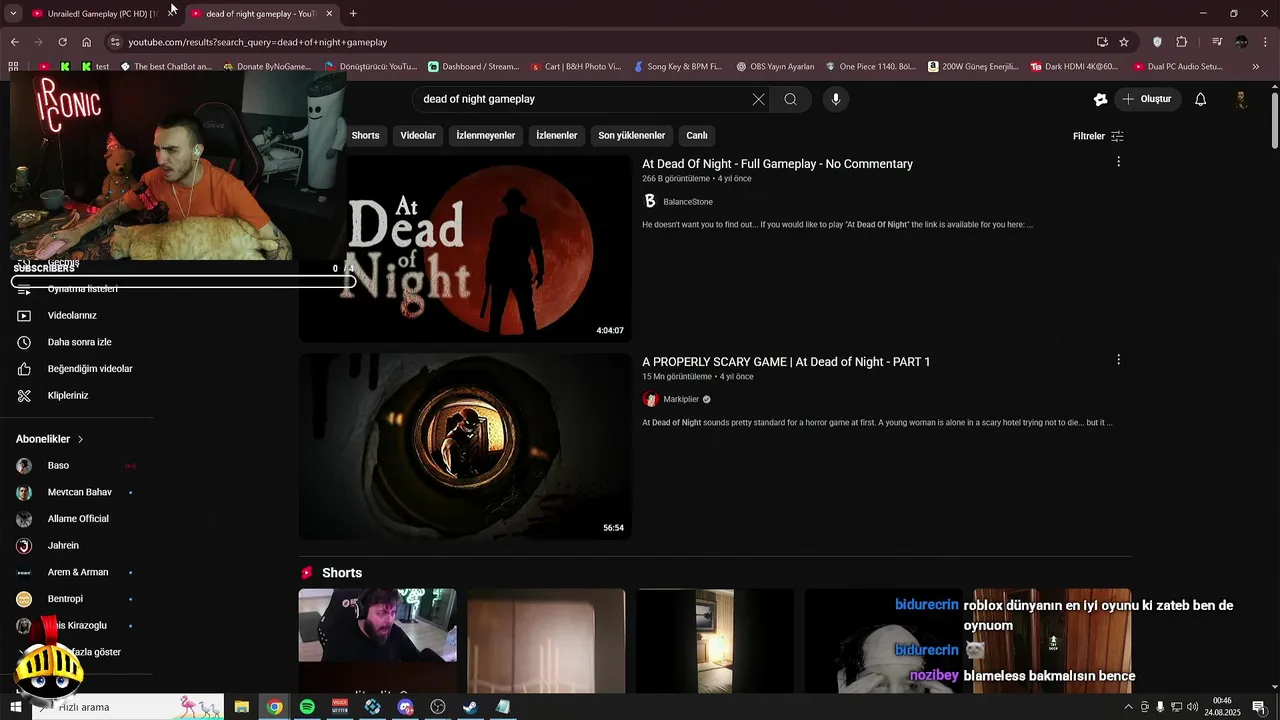This screenshot has height=720, width=1280.
Task: Select the Son yüklenenler filter chip
Action: [x=632, y=135]
